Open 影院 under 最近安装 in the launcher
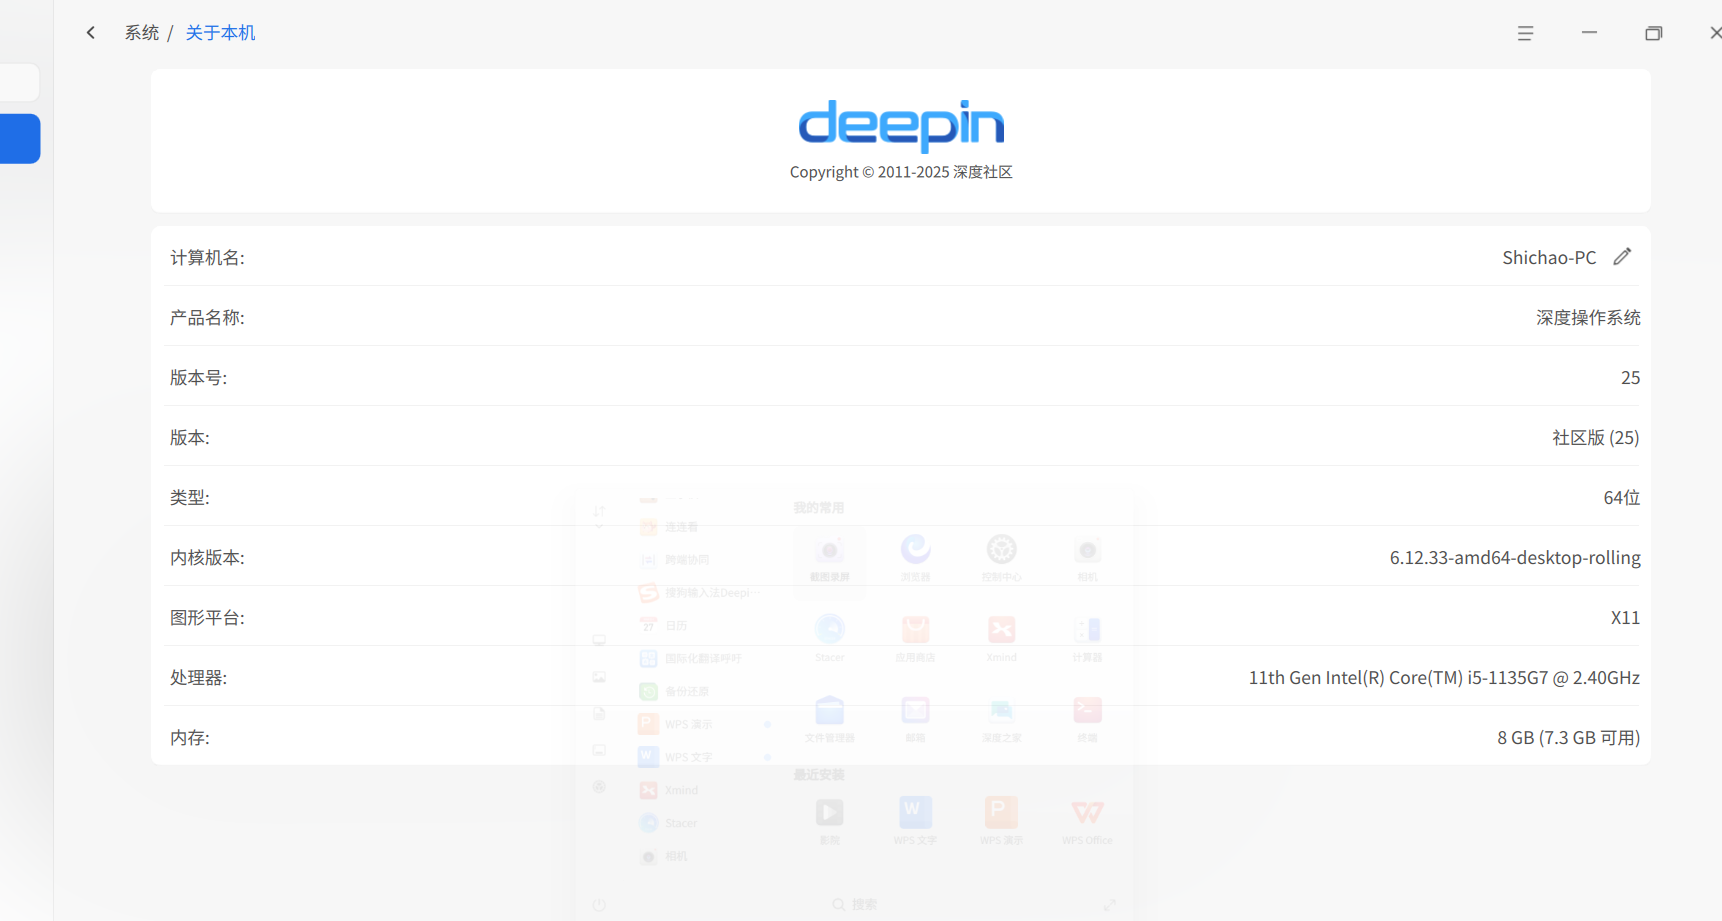Screen dimensions: 1722x921 click(x=830, y=821)
